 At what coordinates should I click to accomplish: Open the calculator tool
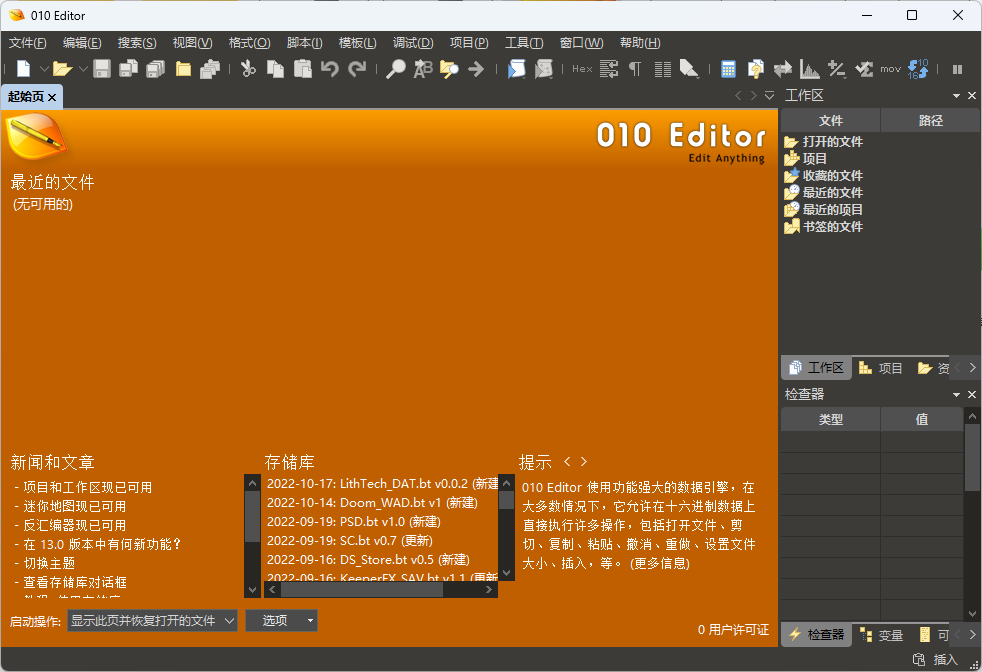point(728,69)
